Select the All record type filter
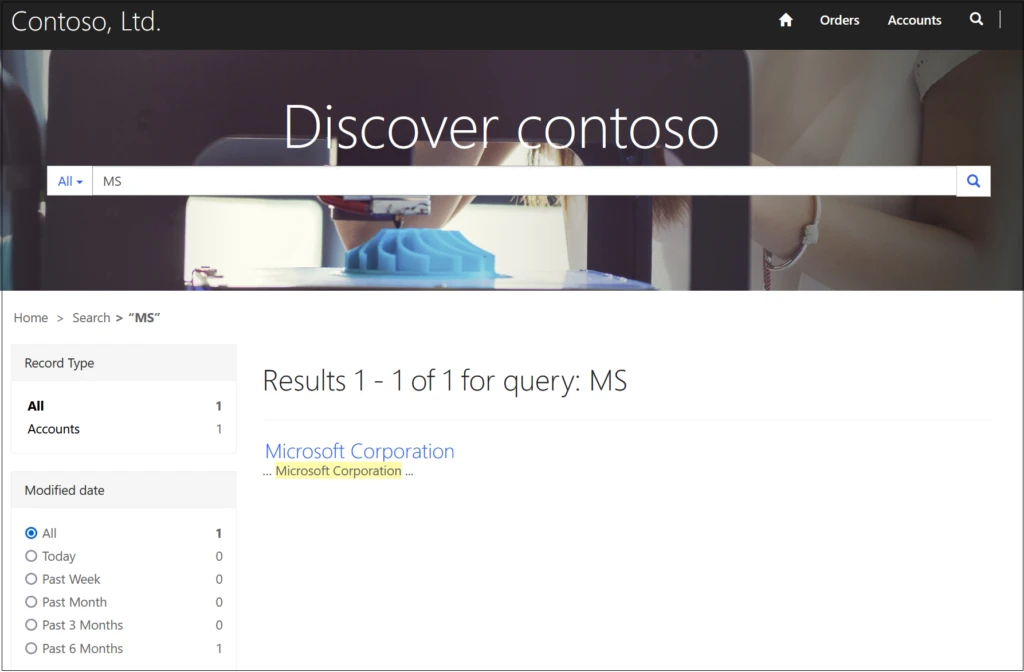 pyautogui.click(x=36, y=406)
